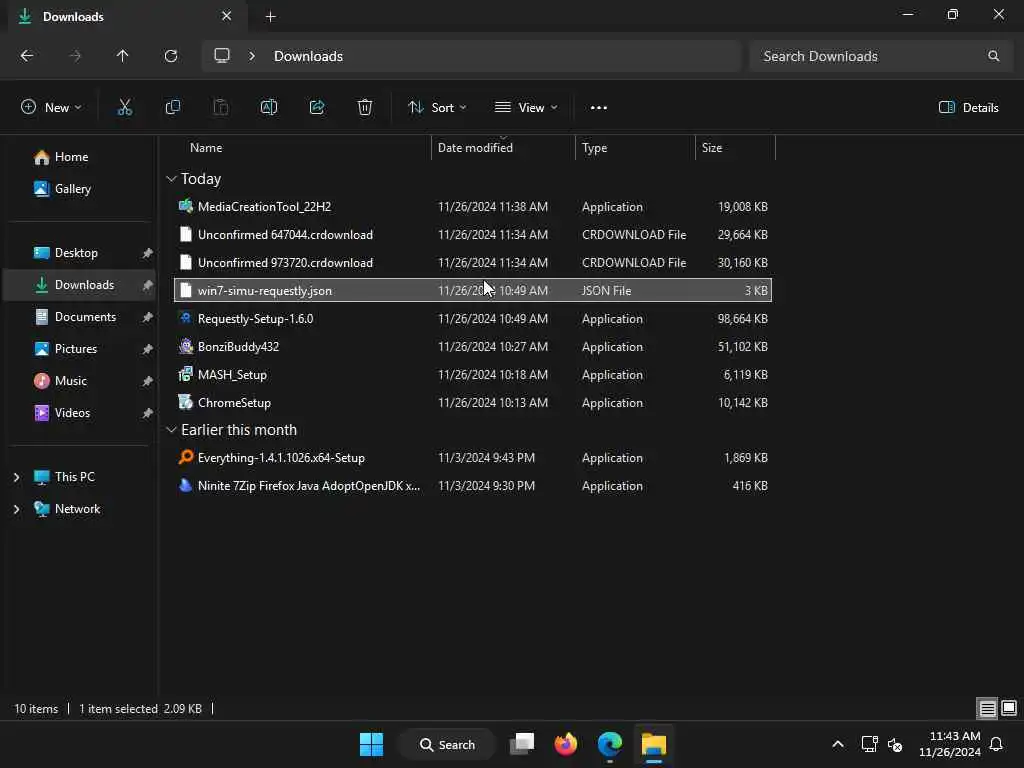1024x768 pixels.
Task: Open the See more ellipsis menu
Action: [x=599, y=108]
